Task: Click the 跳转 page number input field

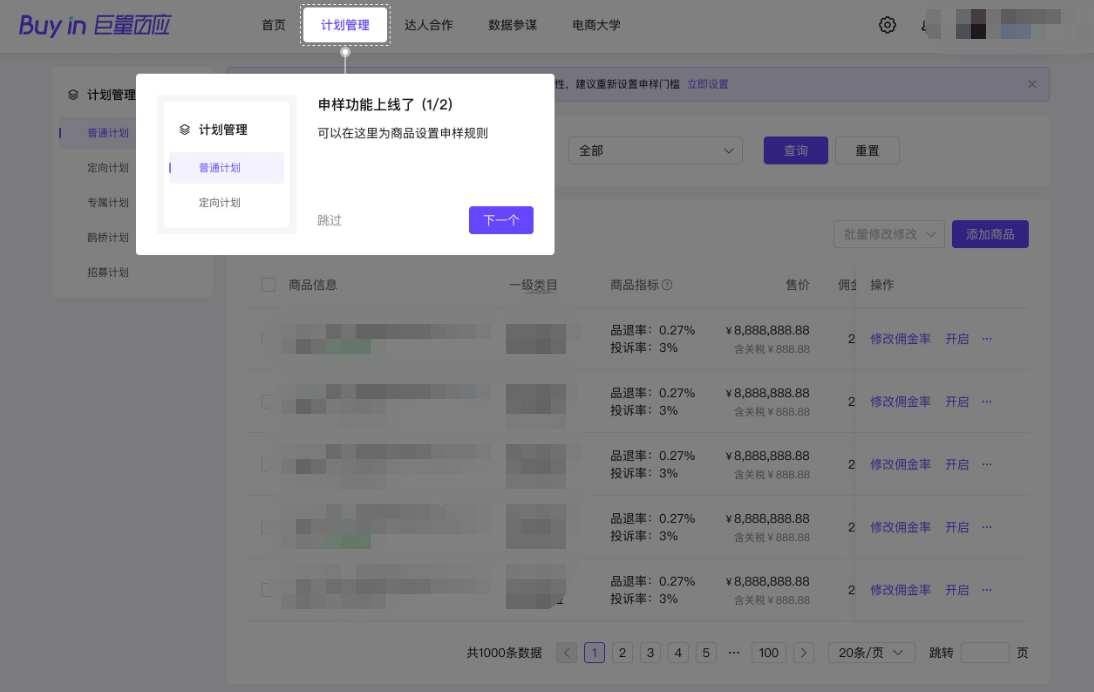Action: pyautogui.click(x=984, y=653)
